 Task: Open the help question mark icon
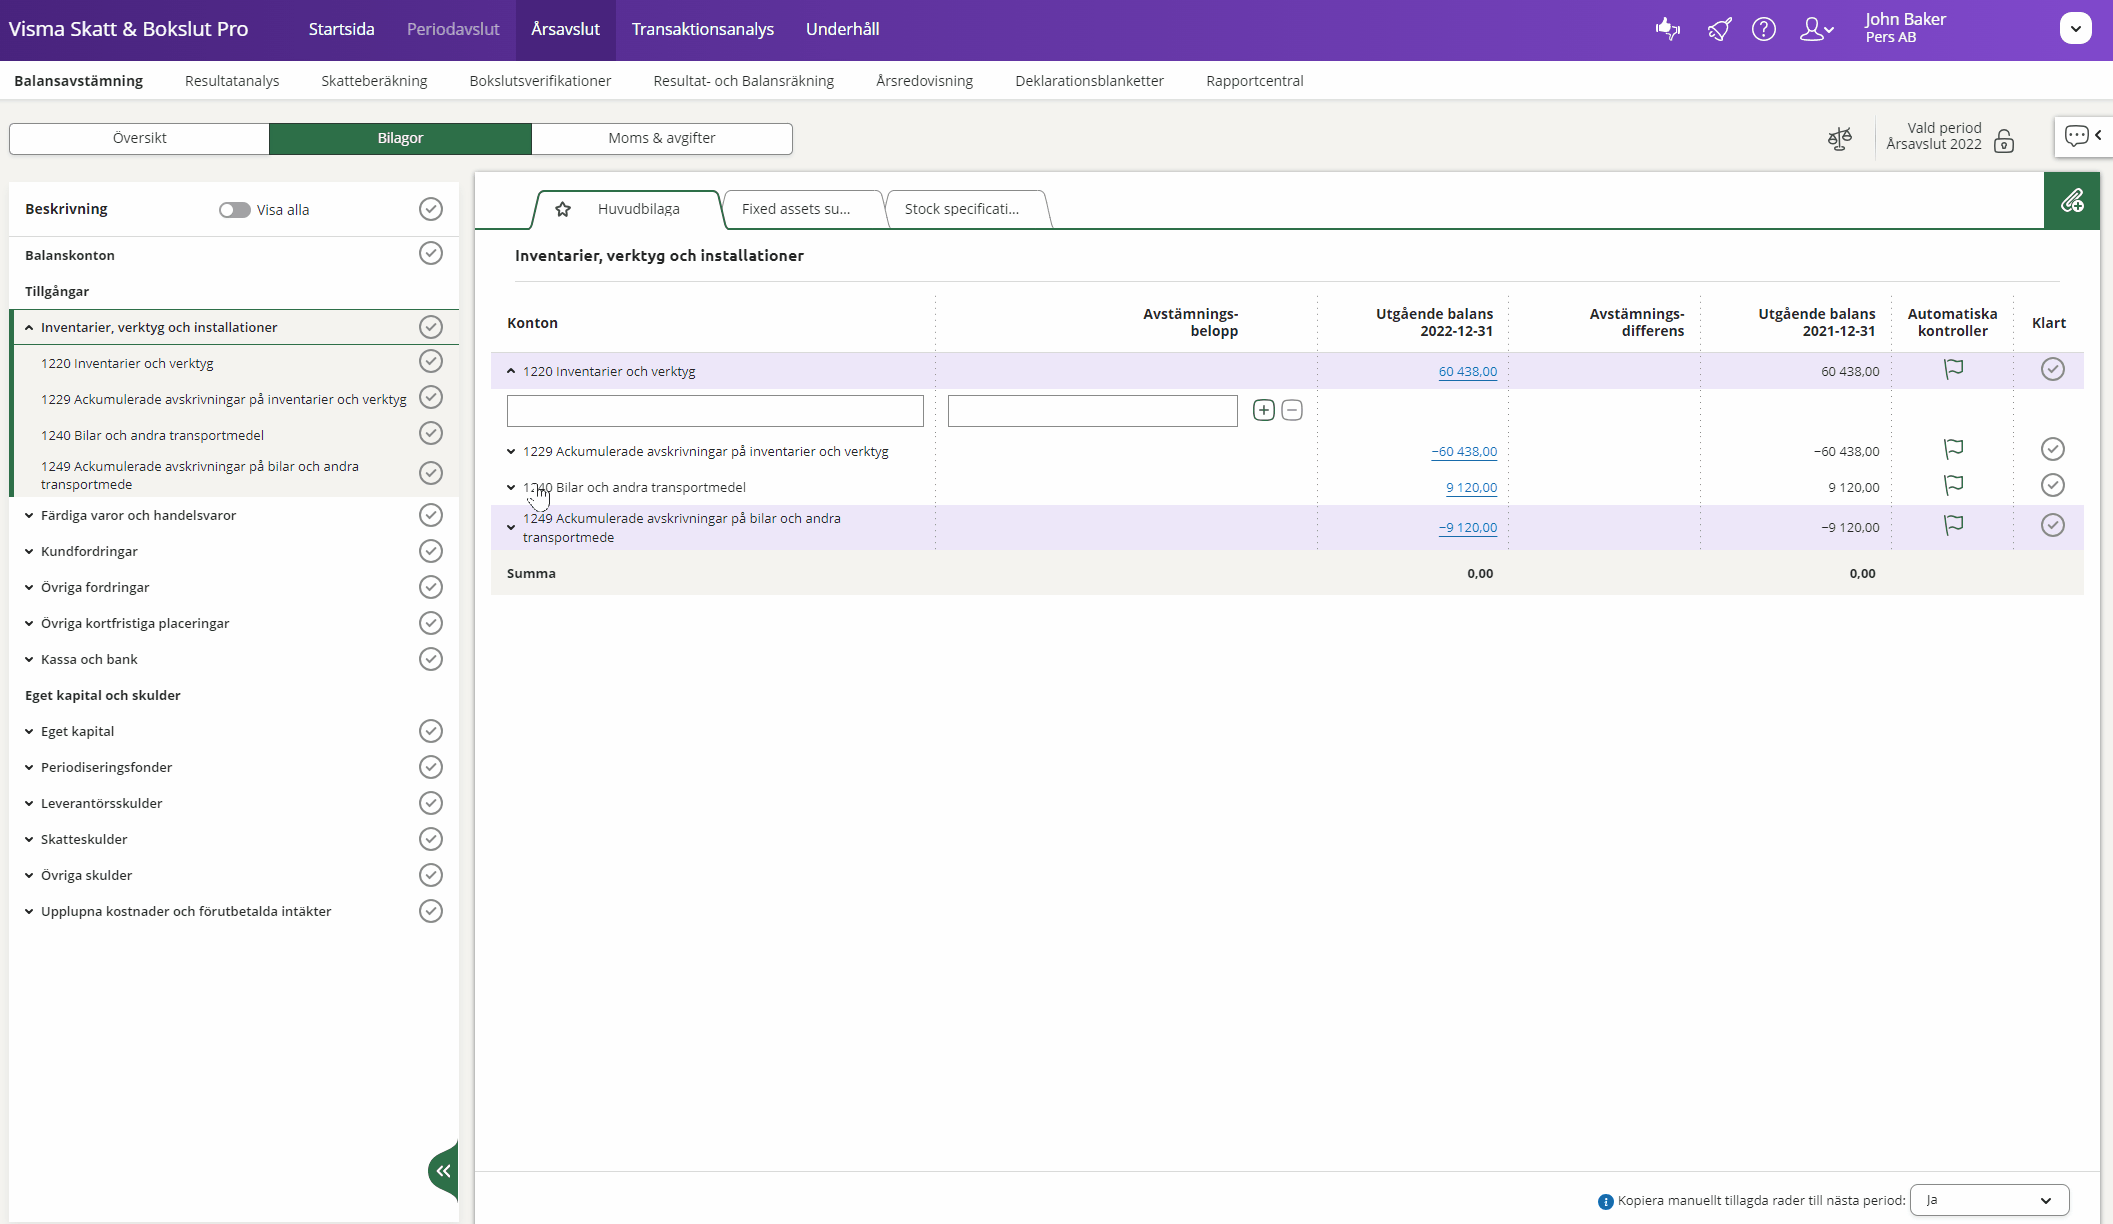tap(1763, 29)
